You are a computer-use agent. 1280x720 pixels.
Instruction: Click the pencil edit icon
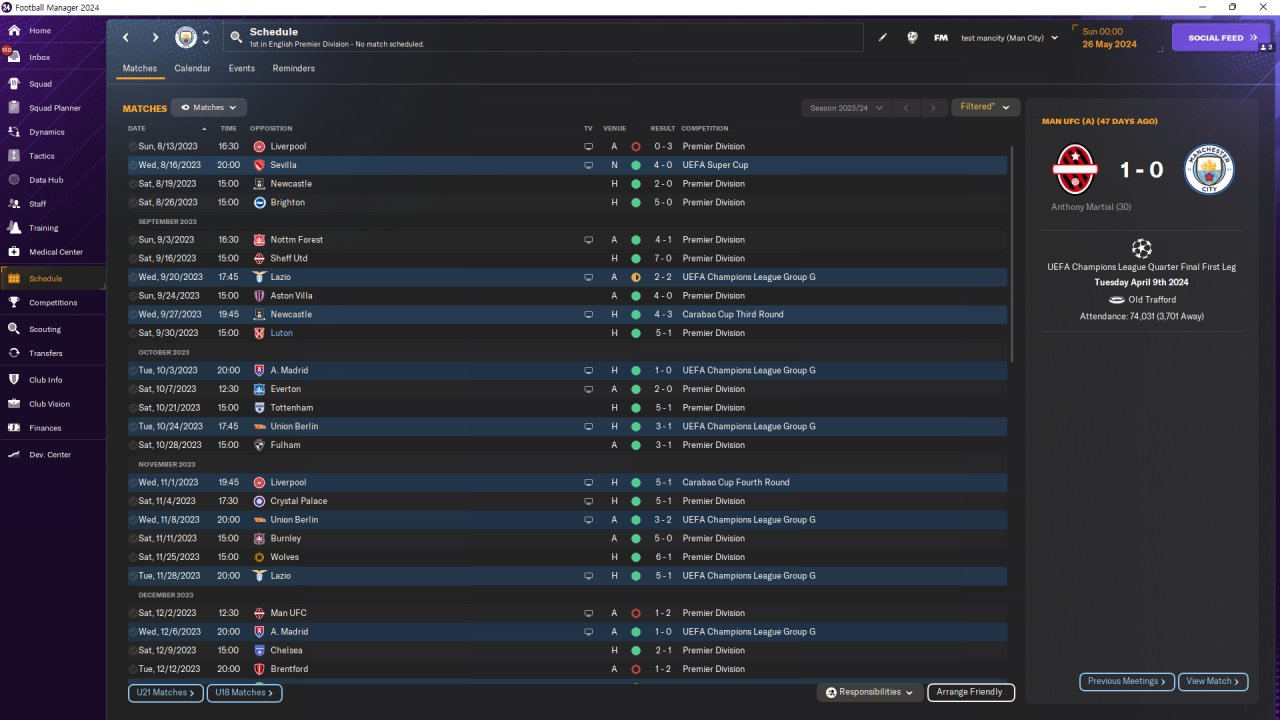[883, 38]
